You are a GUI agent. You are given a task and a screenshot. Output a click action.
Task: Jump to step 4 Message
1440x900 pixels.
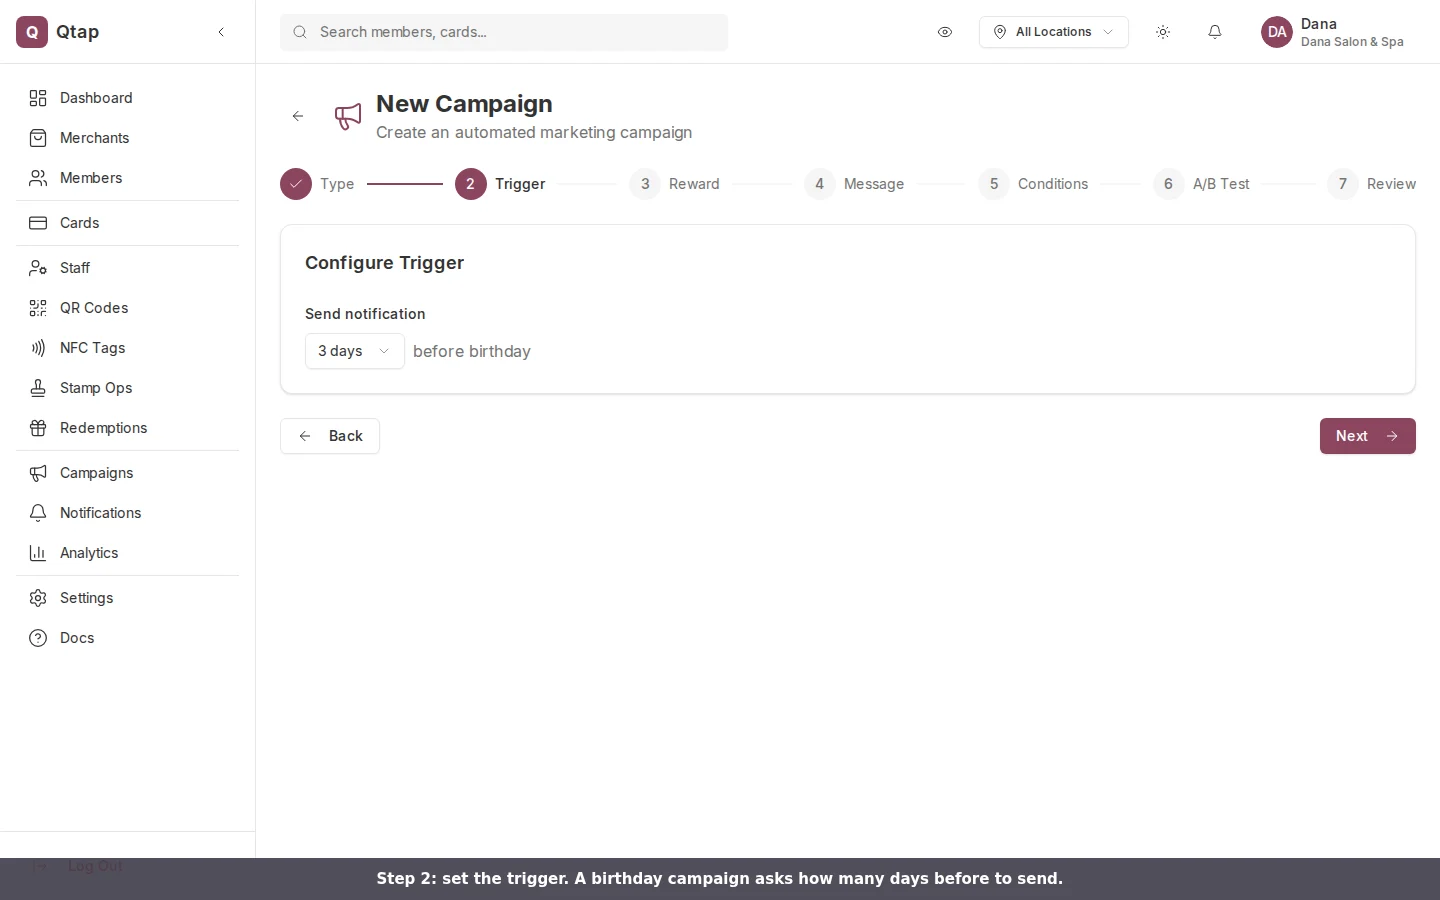point(854,184)
